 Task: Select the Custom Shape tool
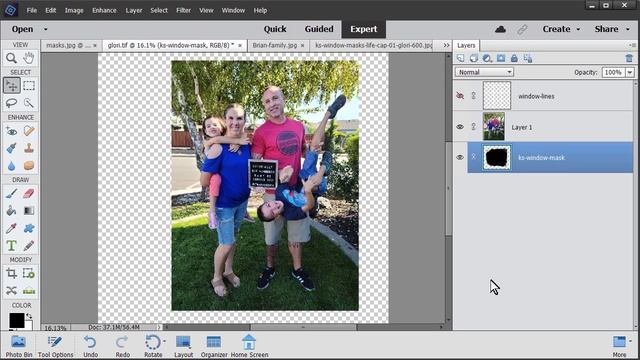point(29,228)
